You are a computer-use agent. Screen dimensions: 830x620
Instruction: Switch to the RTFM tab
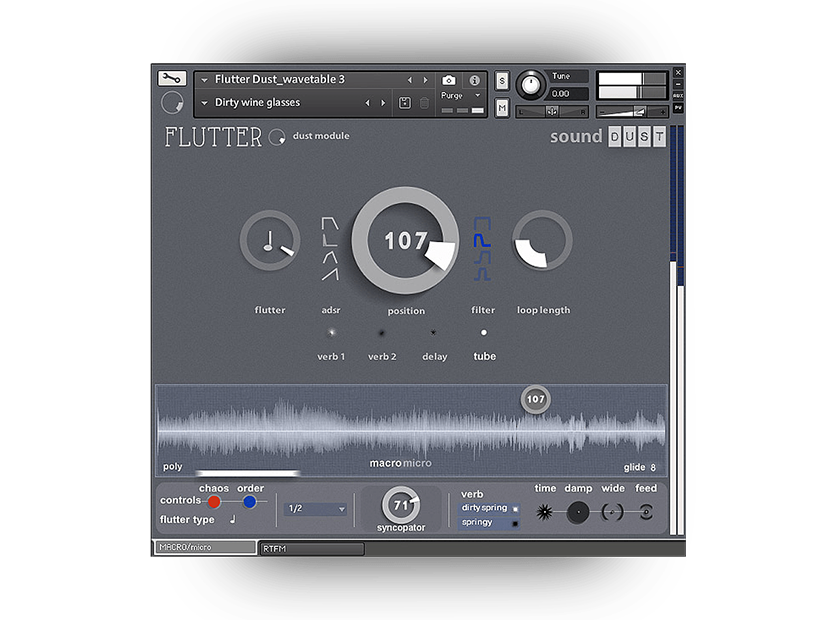(x=312, y=549)
